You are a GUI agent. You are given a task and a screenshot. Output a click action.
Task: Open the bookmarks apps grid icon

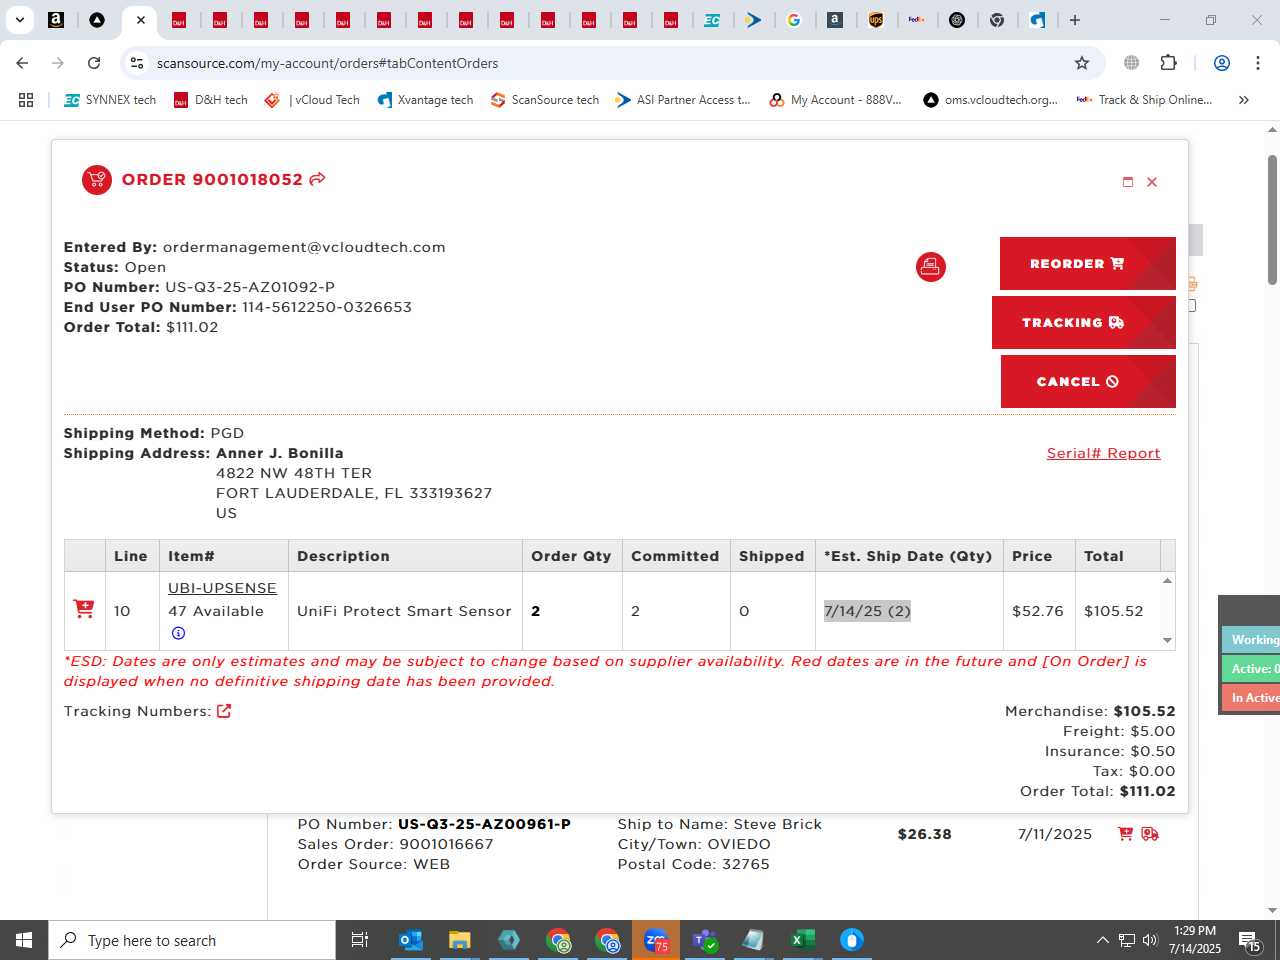click(x=26, y=100)
